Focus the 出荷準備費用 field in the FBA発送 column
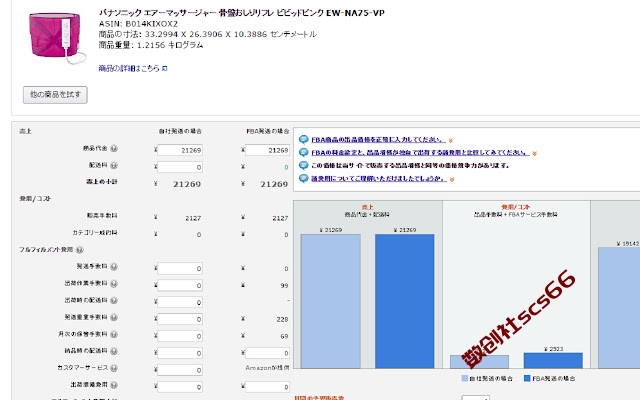 click(x=267, y=387)
